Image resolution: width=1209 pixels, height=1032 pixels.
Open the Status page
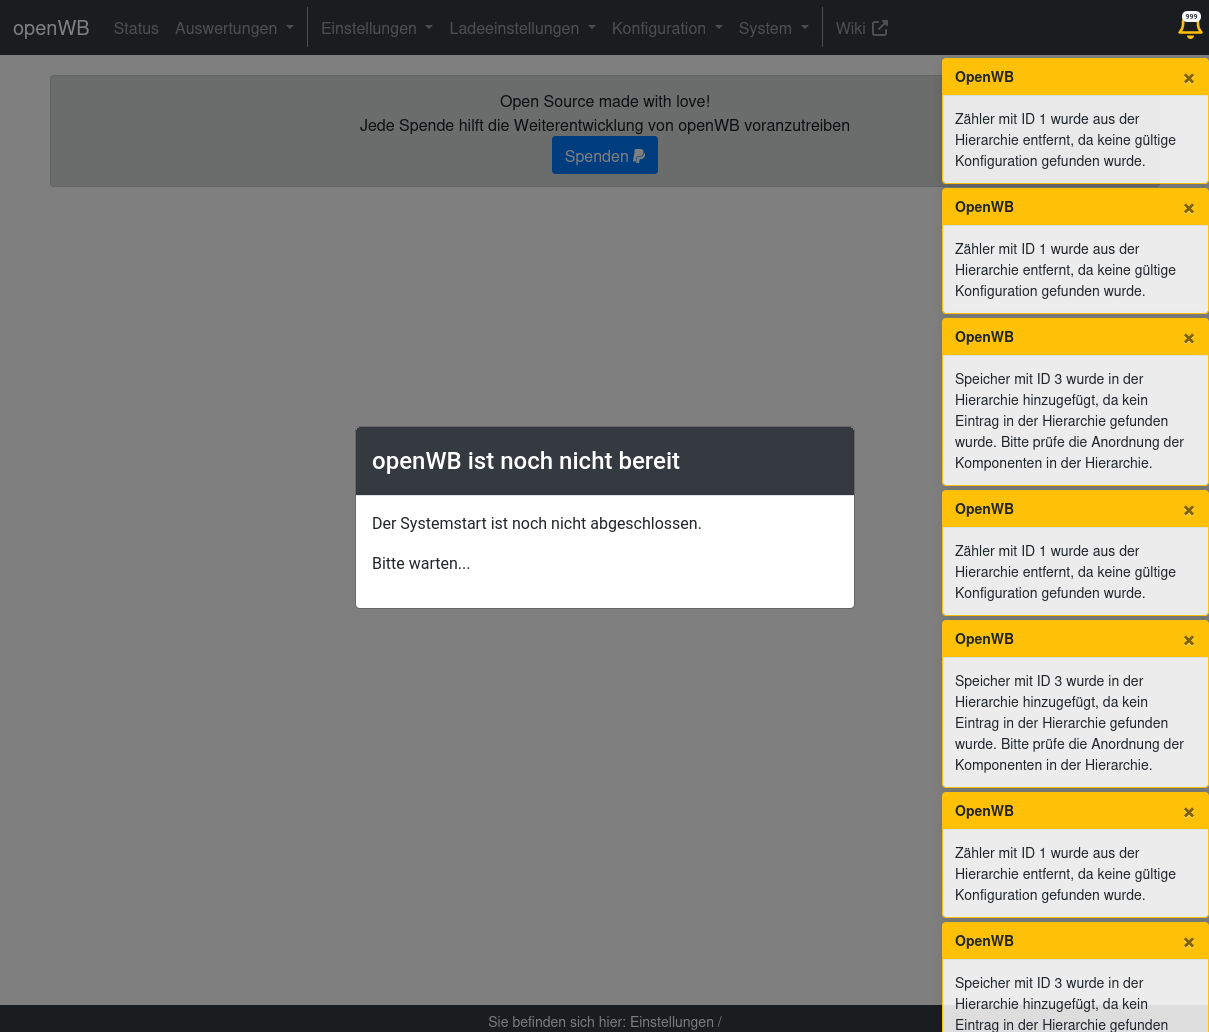[136, 28]
